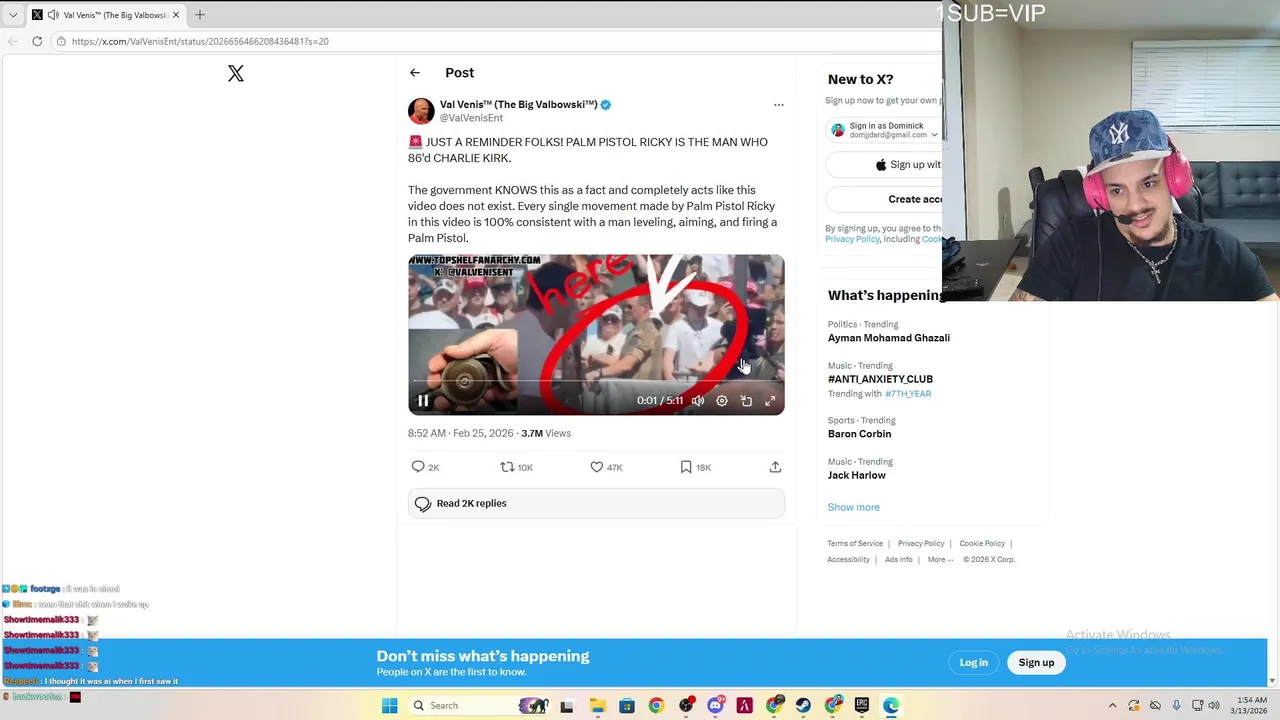The image size is (1280, 720).
Task: Open video playback settings gear
Action: click(x=722, y=401)
